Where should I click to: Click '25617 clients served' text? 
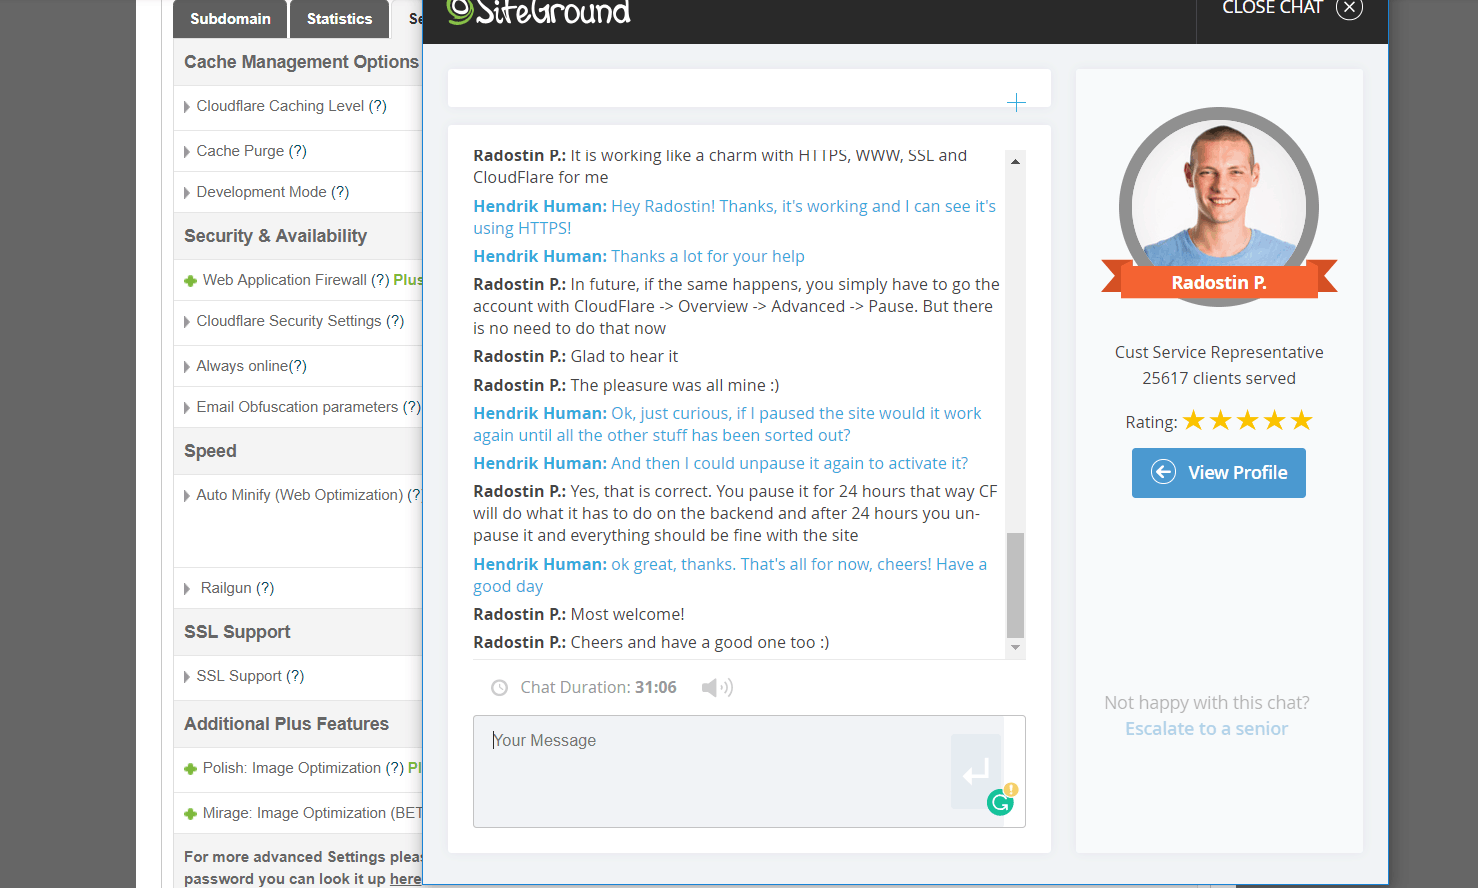click(x=1219, y=378)
